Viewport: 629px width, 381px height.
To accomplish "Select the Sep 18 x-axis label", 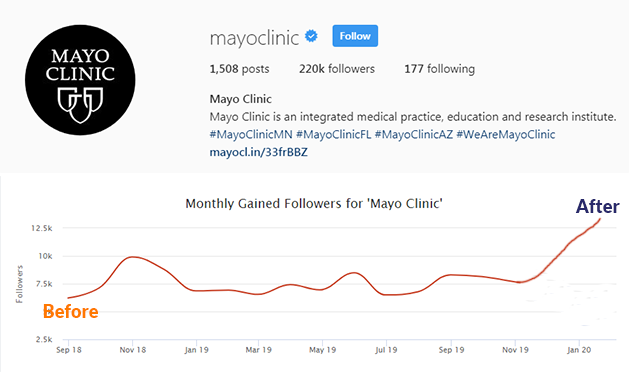I will 69,350.
